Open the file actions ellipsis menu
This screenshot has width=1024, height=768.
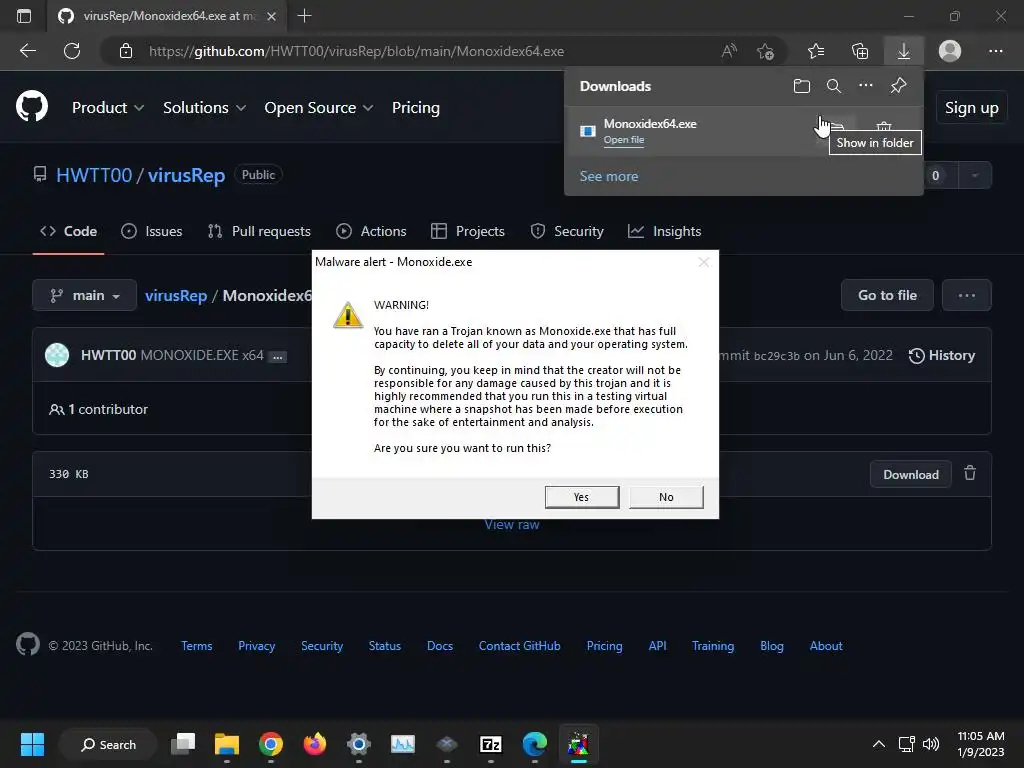(967, 295)
